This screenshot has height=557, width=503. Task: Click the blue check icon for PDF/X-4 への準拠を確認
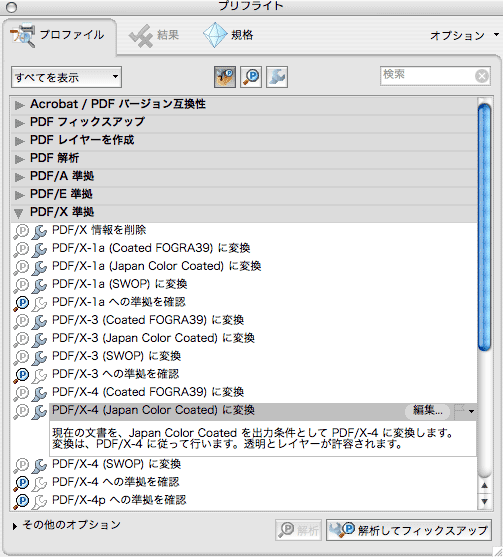point(22,483)
